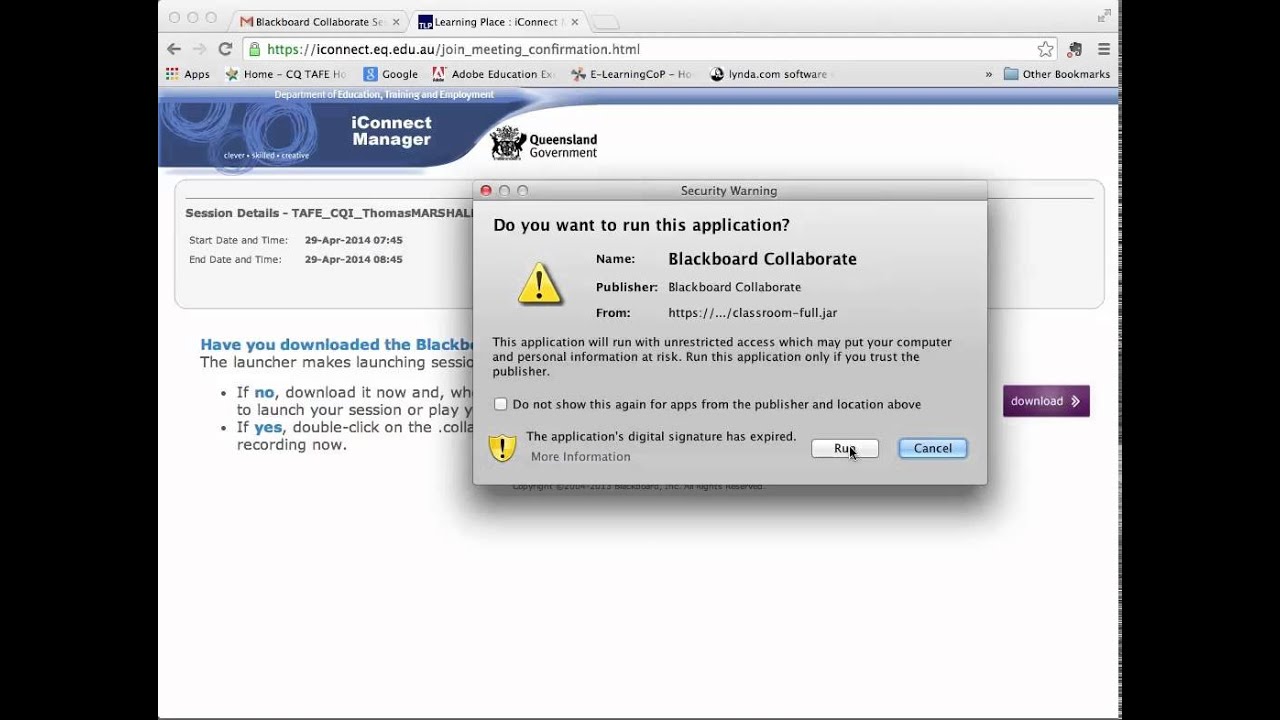Expand hidden bookmarks with the chevron
1280x720 pixels.
[x=989, y=74]
